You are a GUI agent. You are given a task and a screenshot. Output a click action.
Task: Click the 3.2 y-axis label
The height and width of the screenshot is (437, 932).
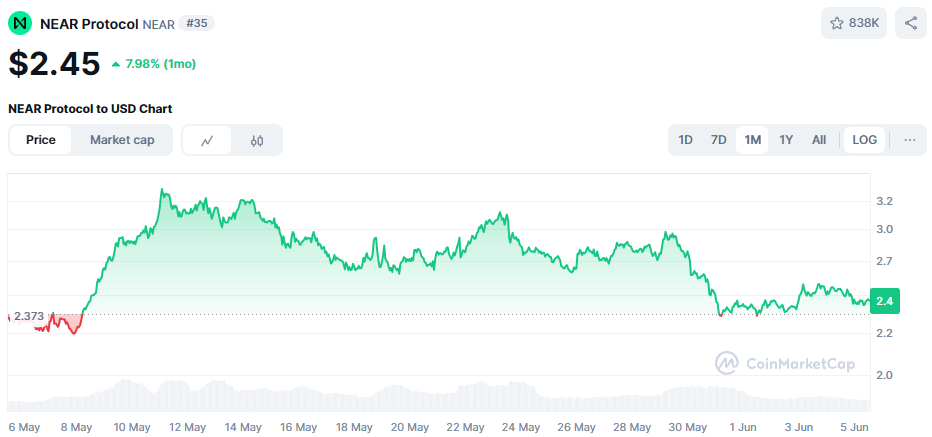coord(884,202)
